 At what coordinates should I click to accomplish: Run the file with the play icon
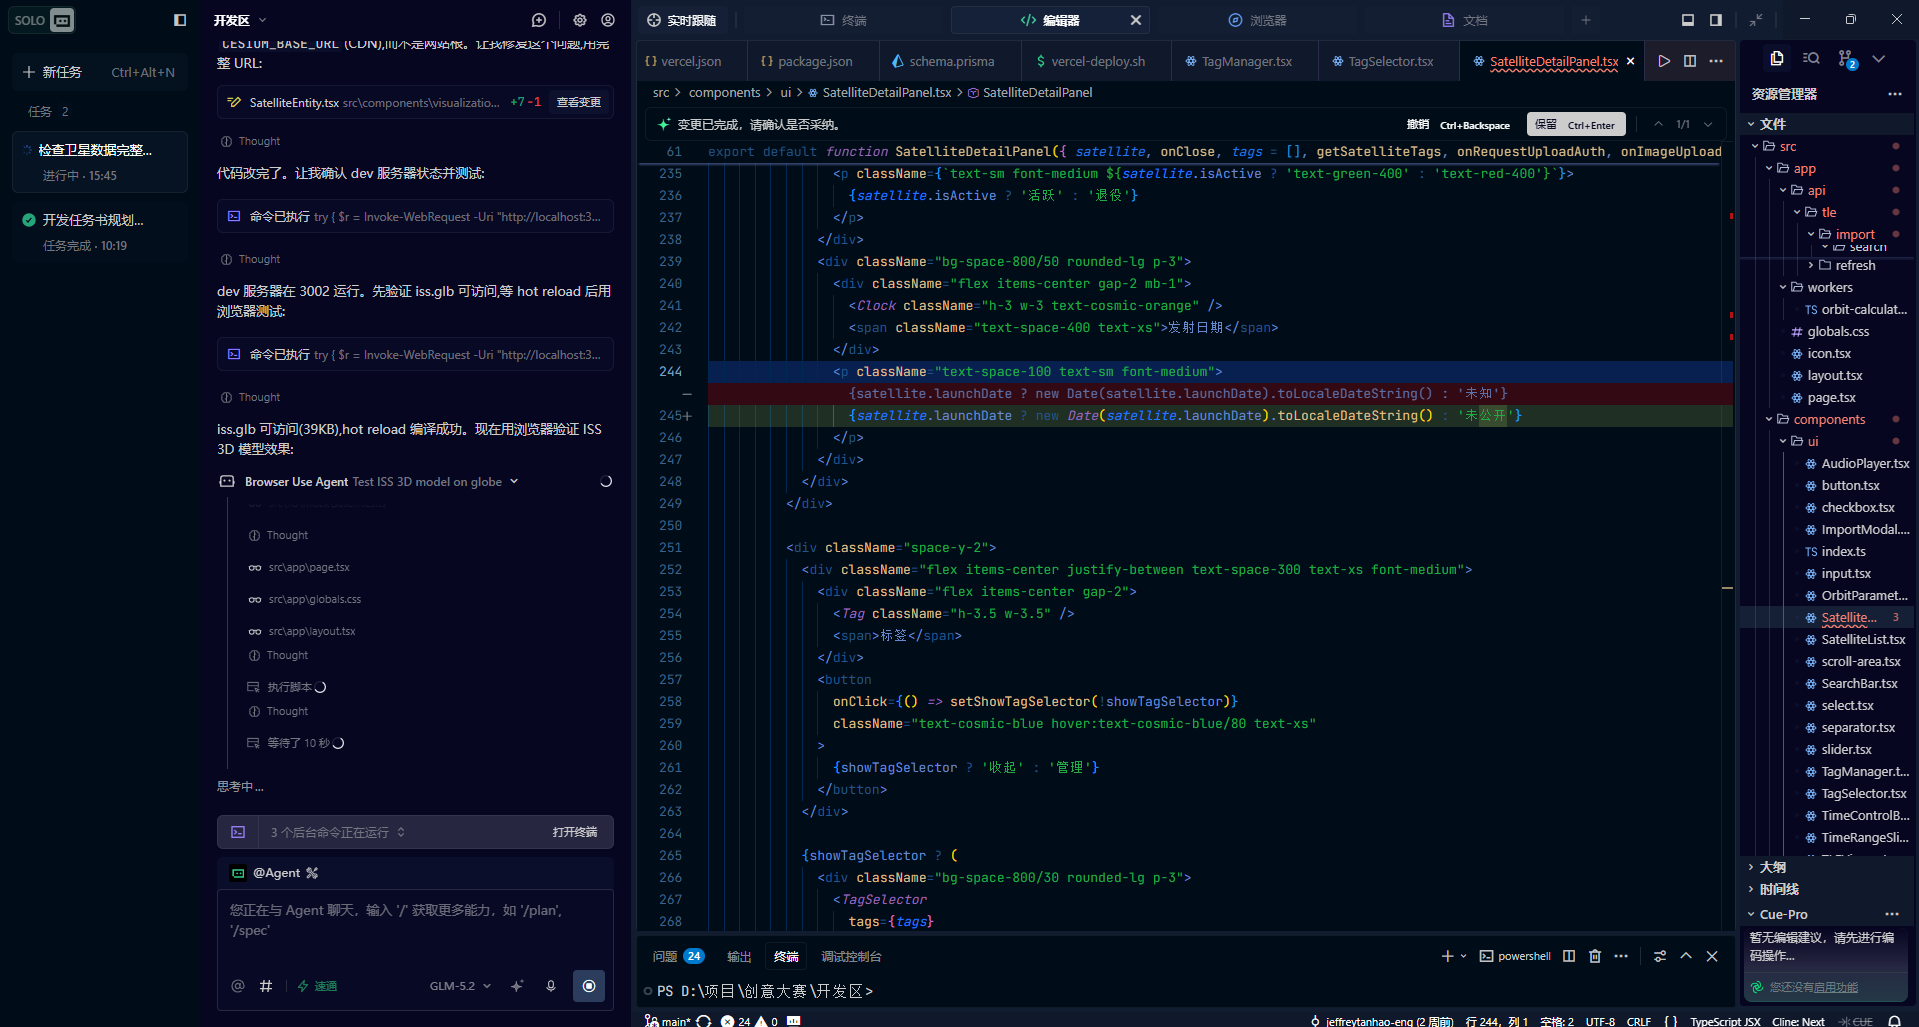1664,61
